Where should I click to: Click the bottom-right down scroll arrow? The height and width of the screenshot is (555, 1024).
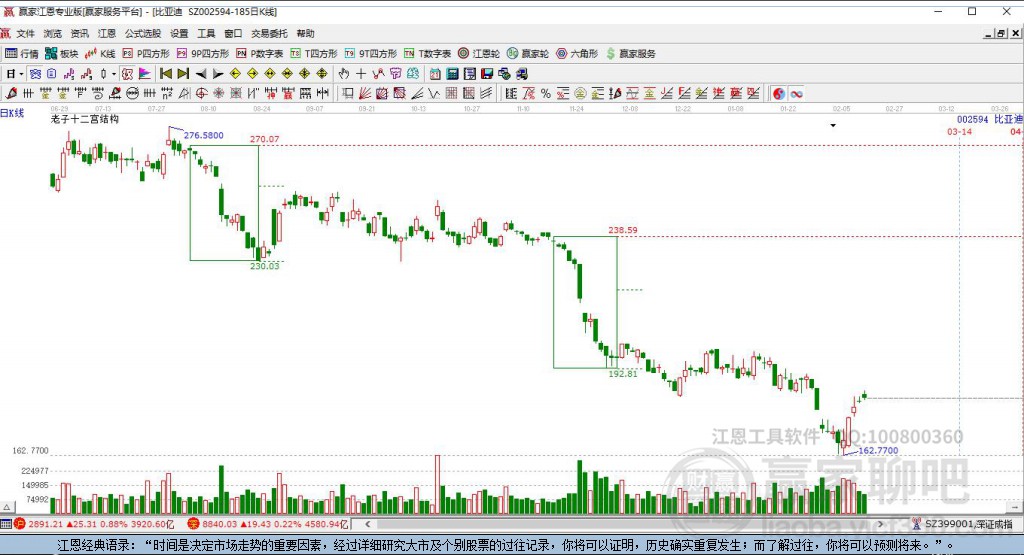coord(1015,507)
